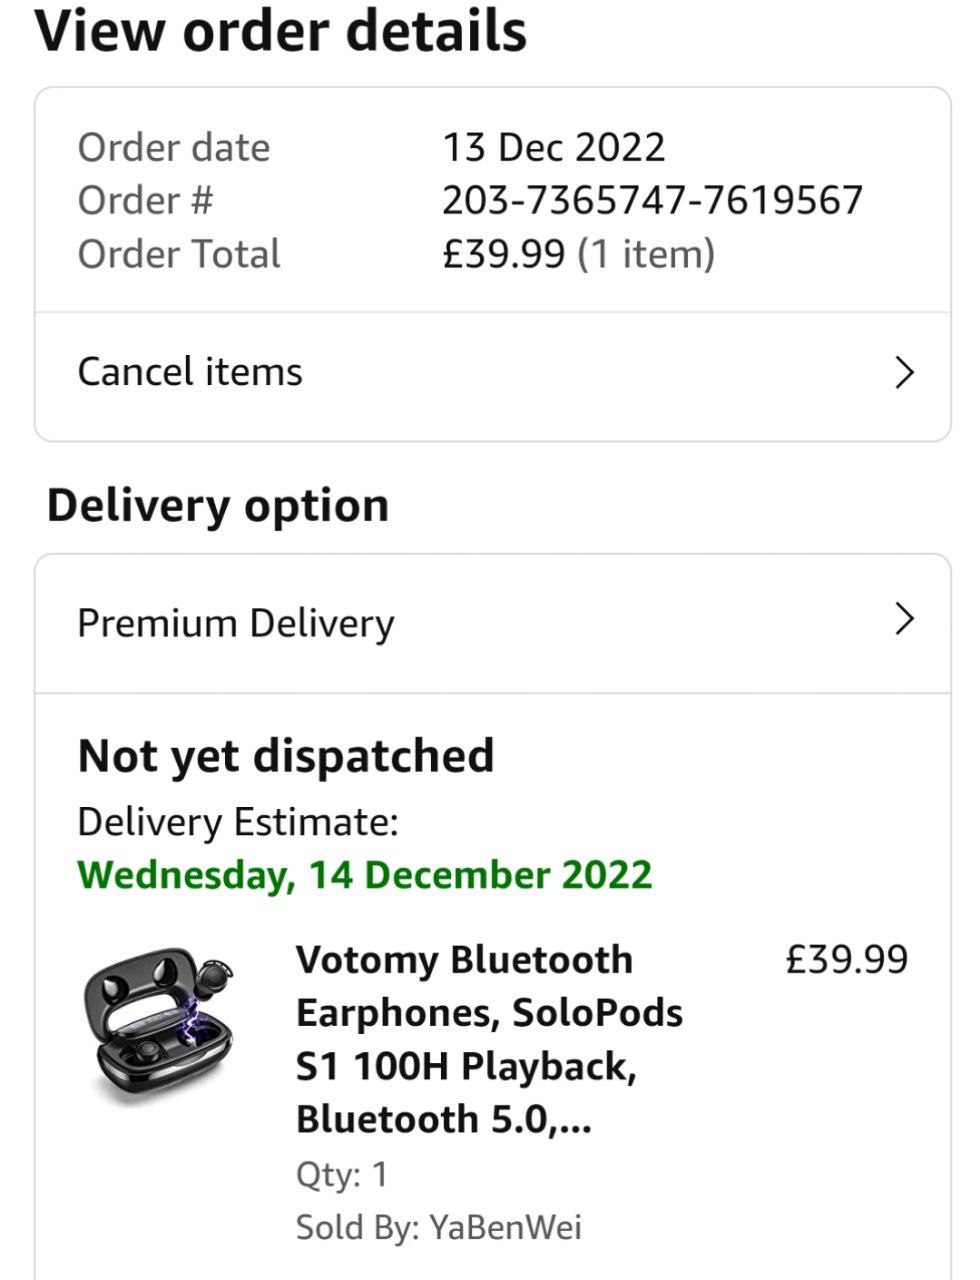Click the Qty: 1 text
Screen dimensions: 980x1280
click(341, 1174)
